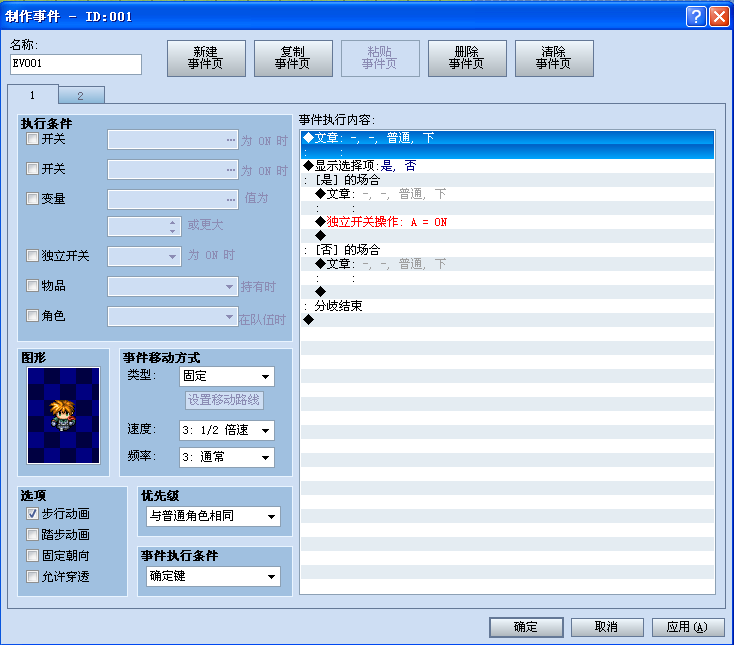The image size is (734, 645).
Task: Open the 物品 item dropdown
Action: click(x=173, y=286)
